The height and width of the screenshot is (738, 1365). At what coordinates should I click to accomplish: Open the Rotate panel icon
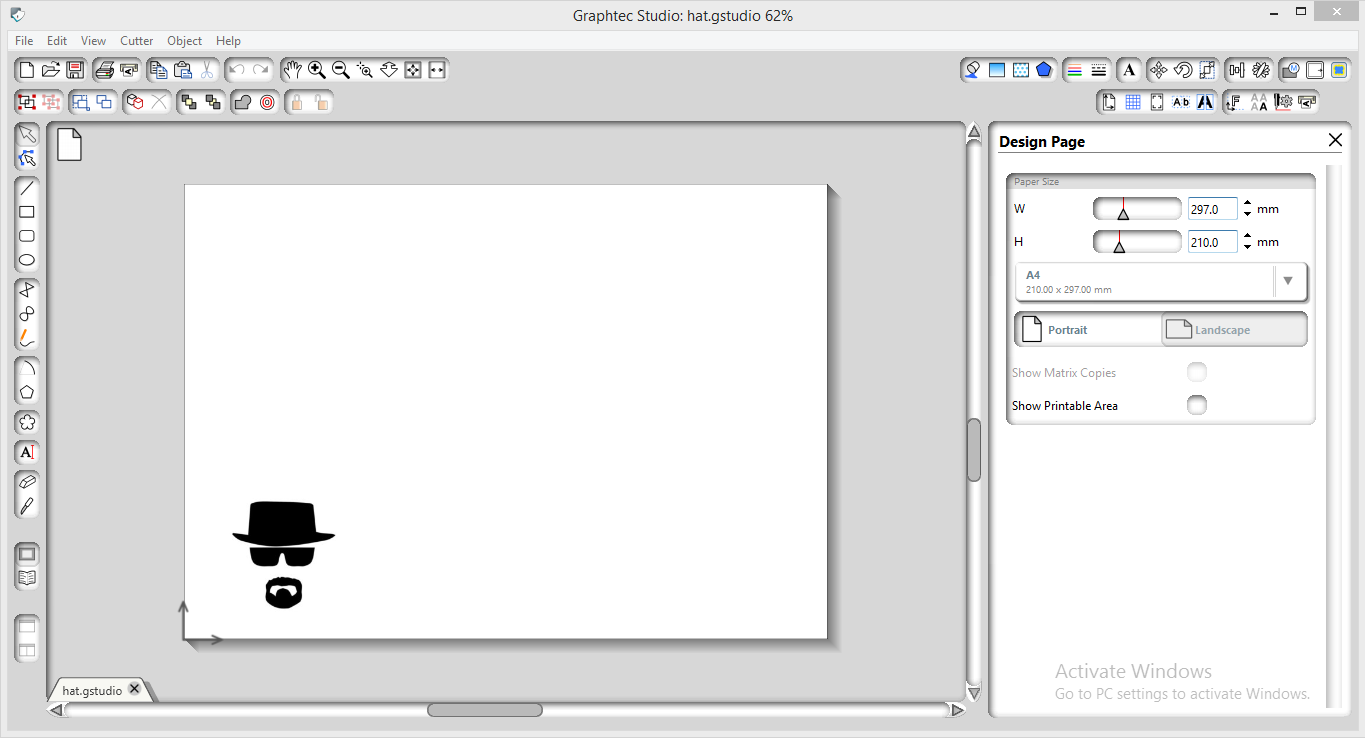[x=1183, y=70]
